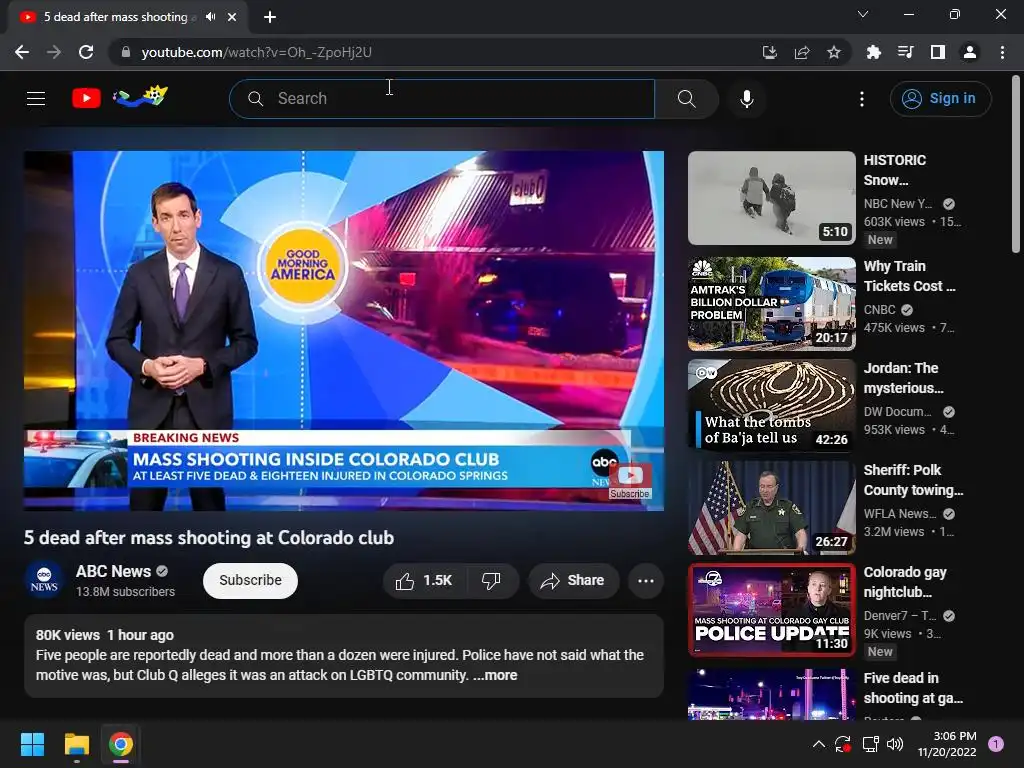This screenshot has width=1024, height=768.
Task: Open more actions ellipsis under video
Action: click(x=646, y=581)
